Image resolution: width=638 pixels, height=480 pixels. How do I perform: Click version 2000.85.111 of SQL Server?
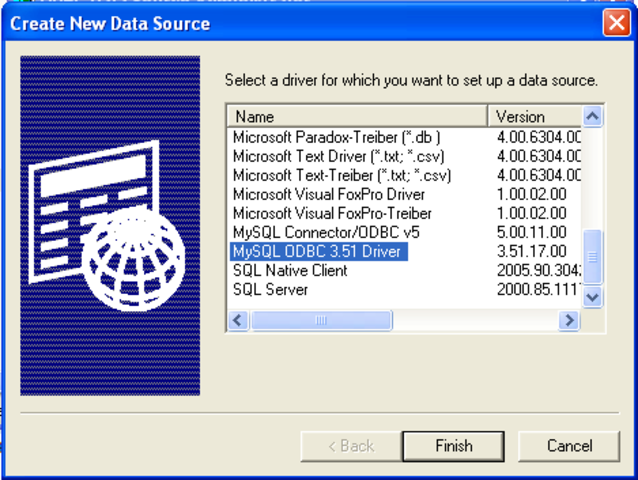click(x=539, y=290)
